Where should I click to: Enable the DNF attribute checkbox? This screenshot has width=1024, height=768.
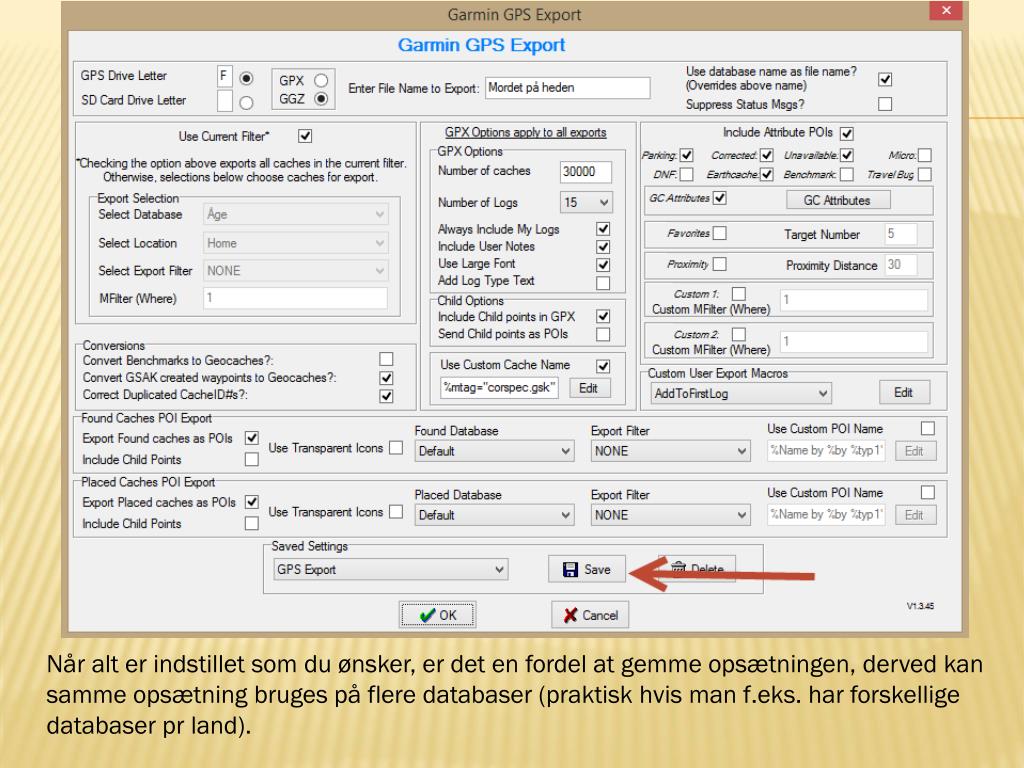(686, 174)
